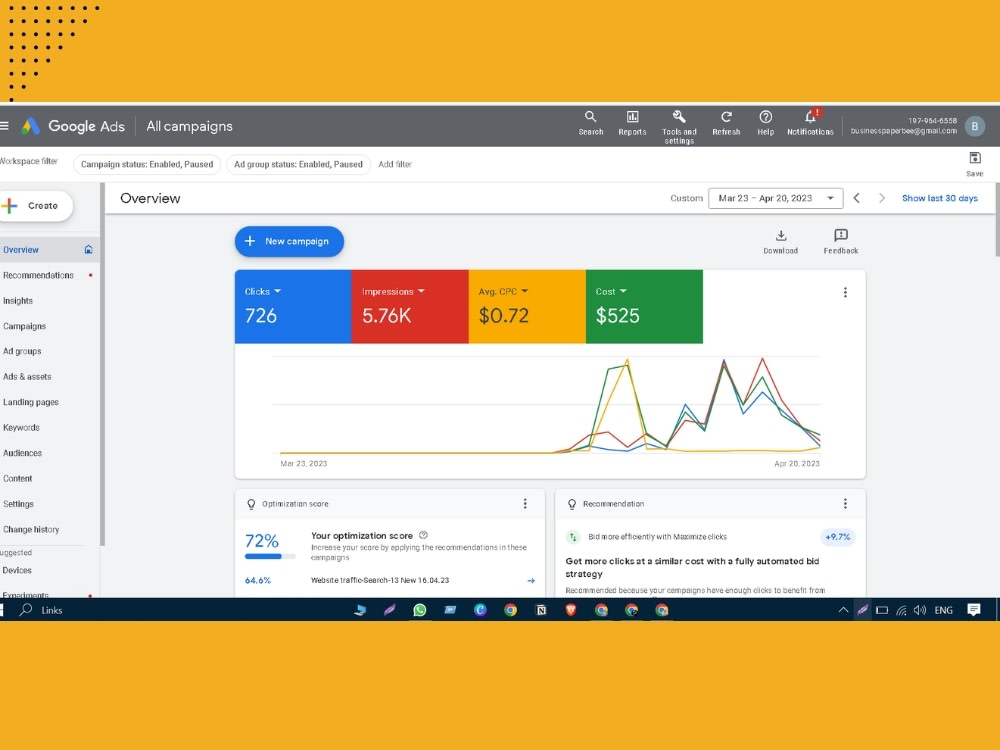This screenshot has width=1000, height=750.
Task: Click the 72% optimization score bar
Action: click(x=270, y=556)
